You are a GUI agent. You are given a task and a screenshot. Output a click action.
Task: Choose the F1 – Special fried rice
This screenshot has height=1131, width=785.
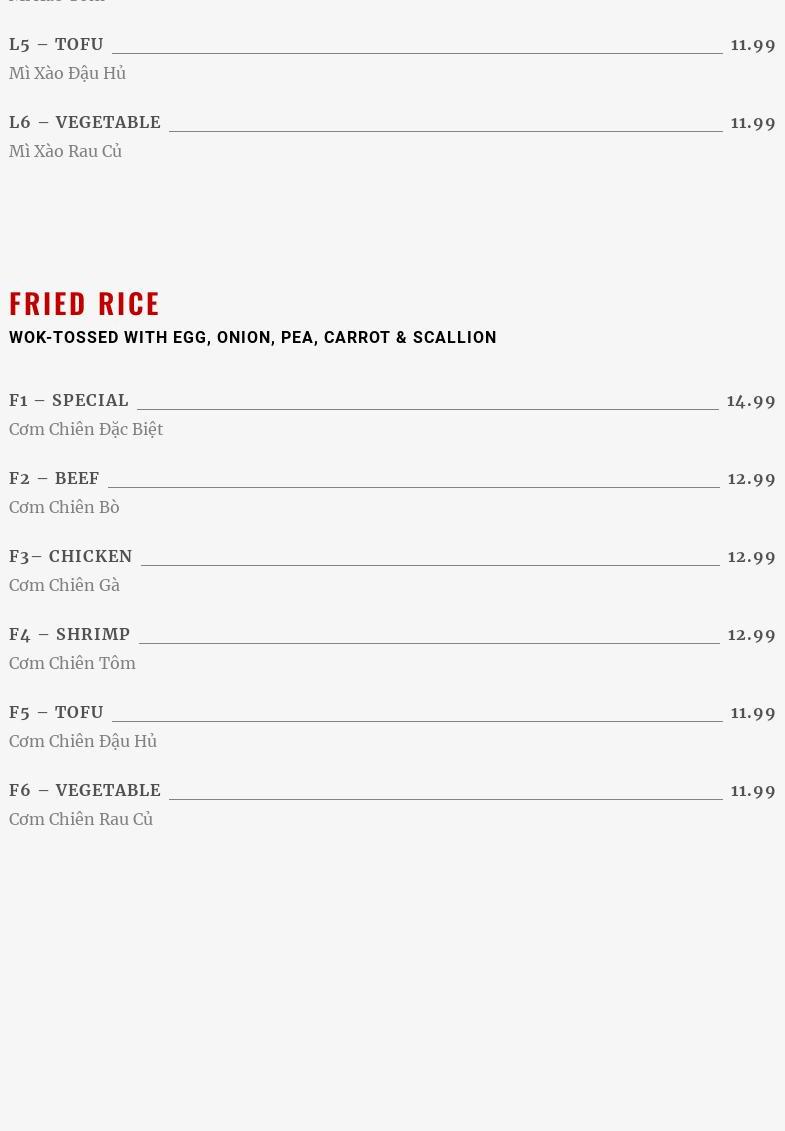click(x=69, y=401)
